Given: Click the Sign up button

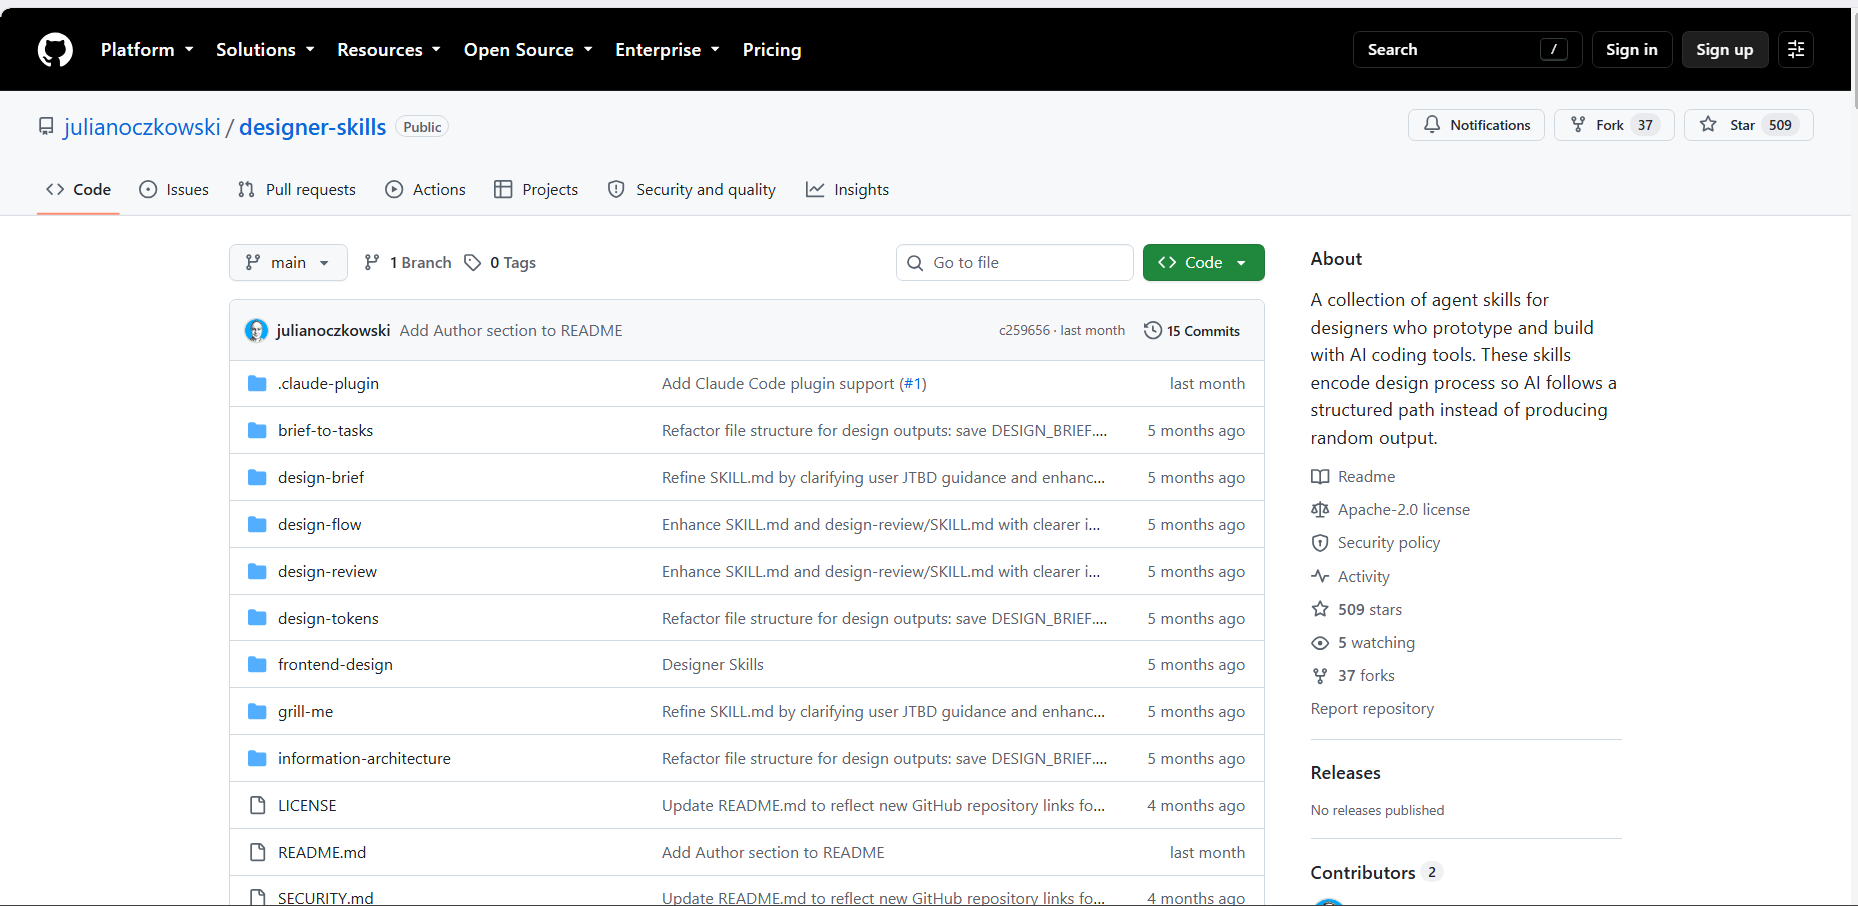Looking at the screenshot, I should [x=1724, y=49].
